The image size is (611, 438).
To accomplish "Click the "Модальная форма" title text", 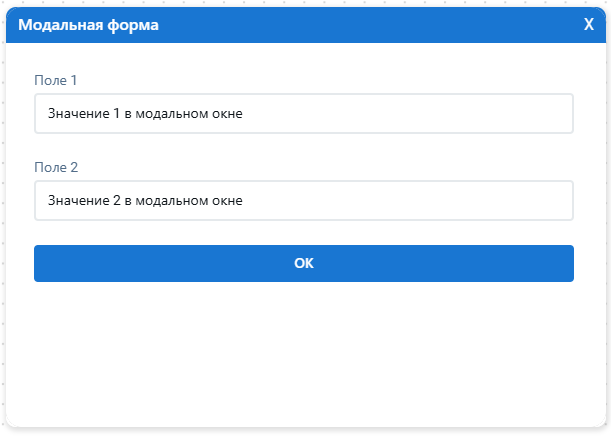I will 88,26.
